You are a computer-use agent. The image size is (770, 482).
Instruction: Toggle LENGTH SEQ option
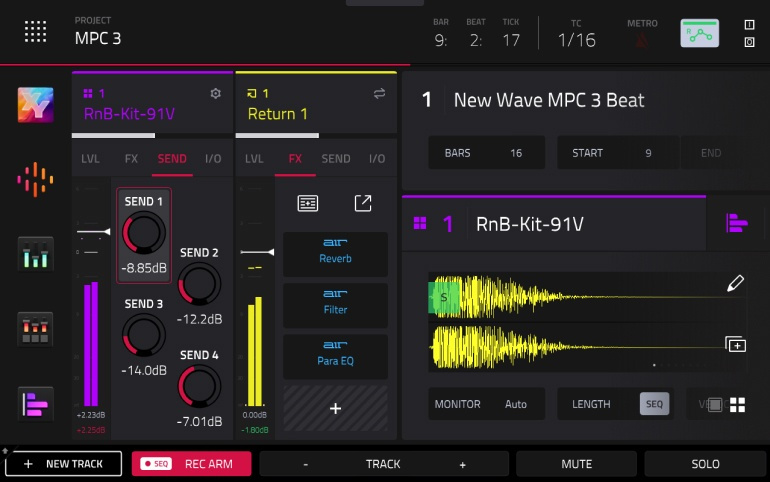(654, 404)
